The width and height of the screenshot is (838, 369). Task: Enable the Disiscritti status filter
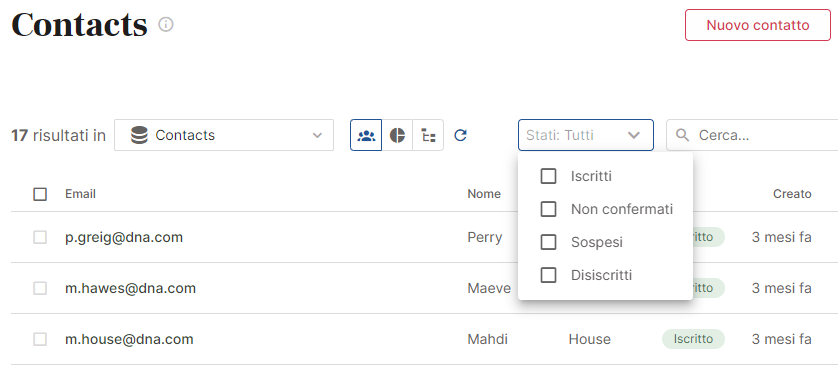coord(548,275)
